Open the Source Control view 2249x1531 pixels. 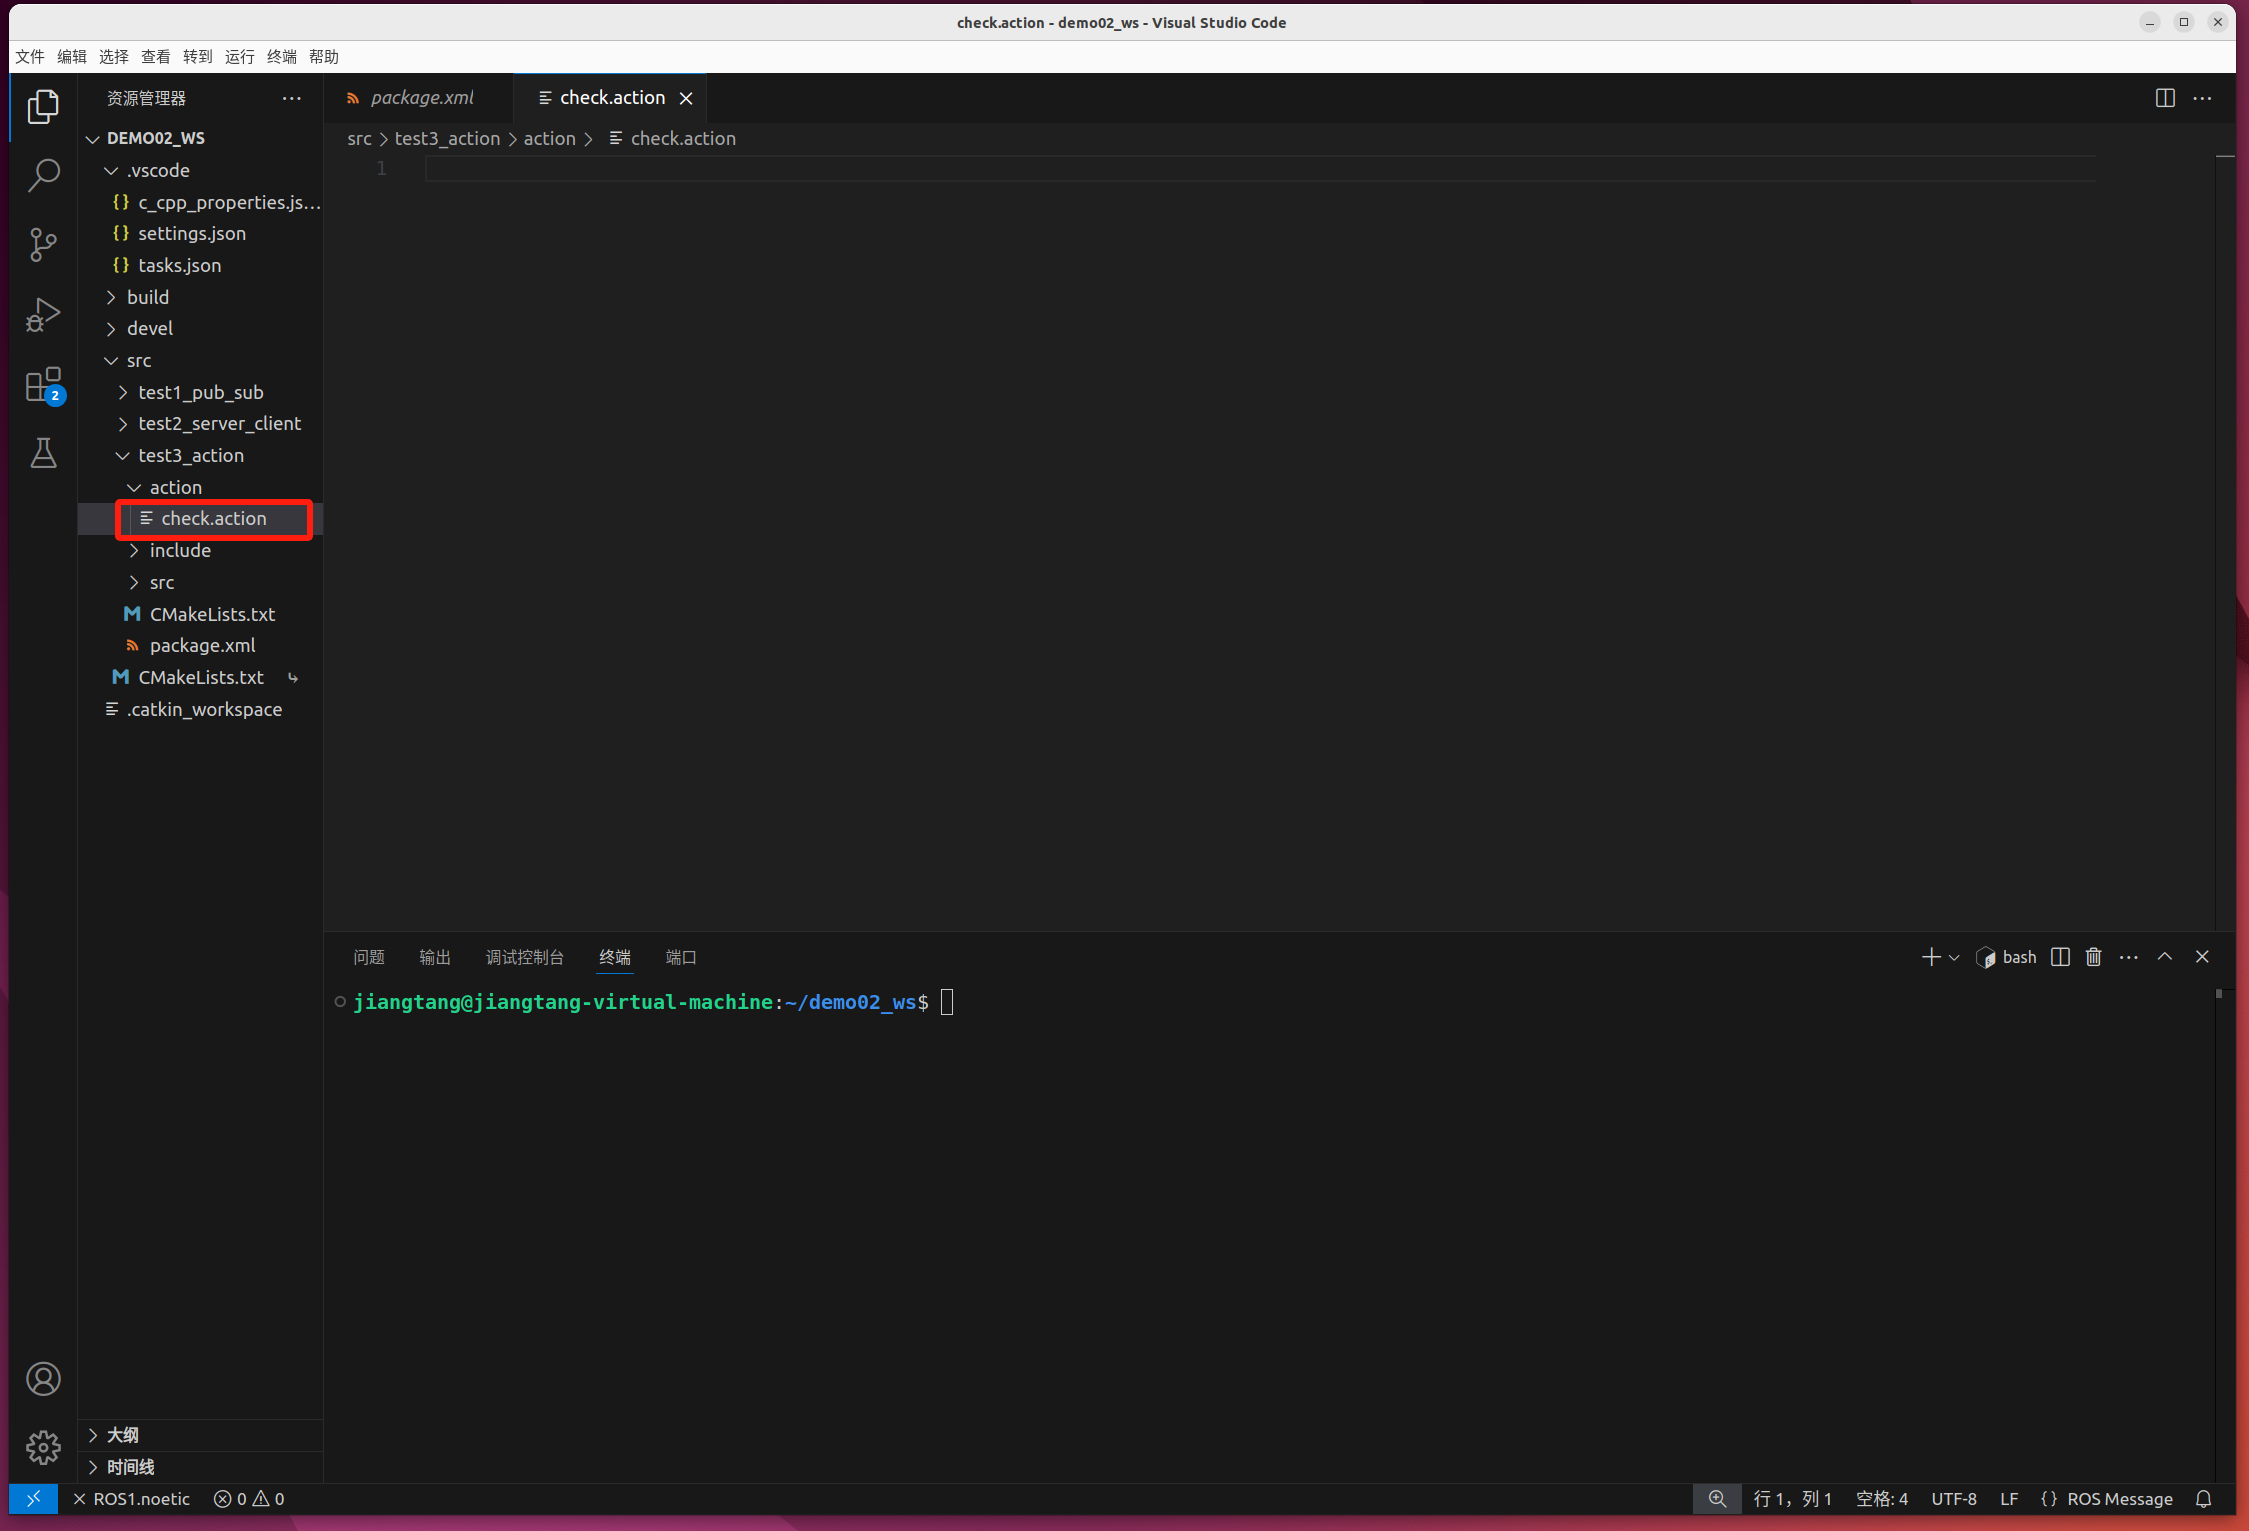coord(43,245)
